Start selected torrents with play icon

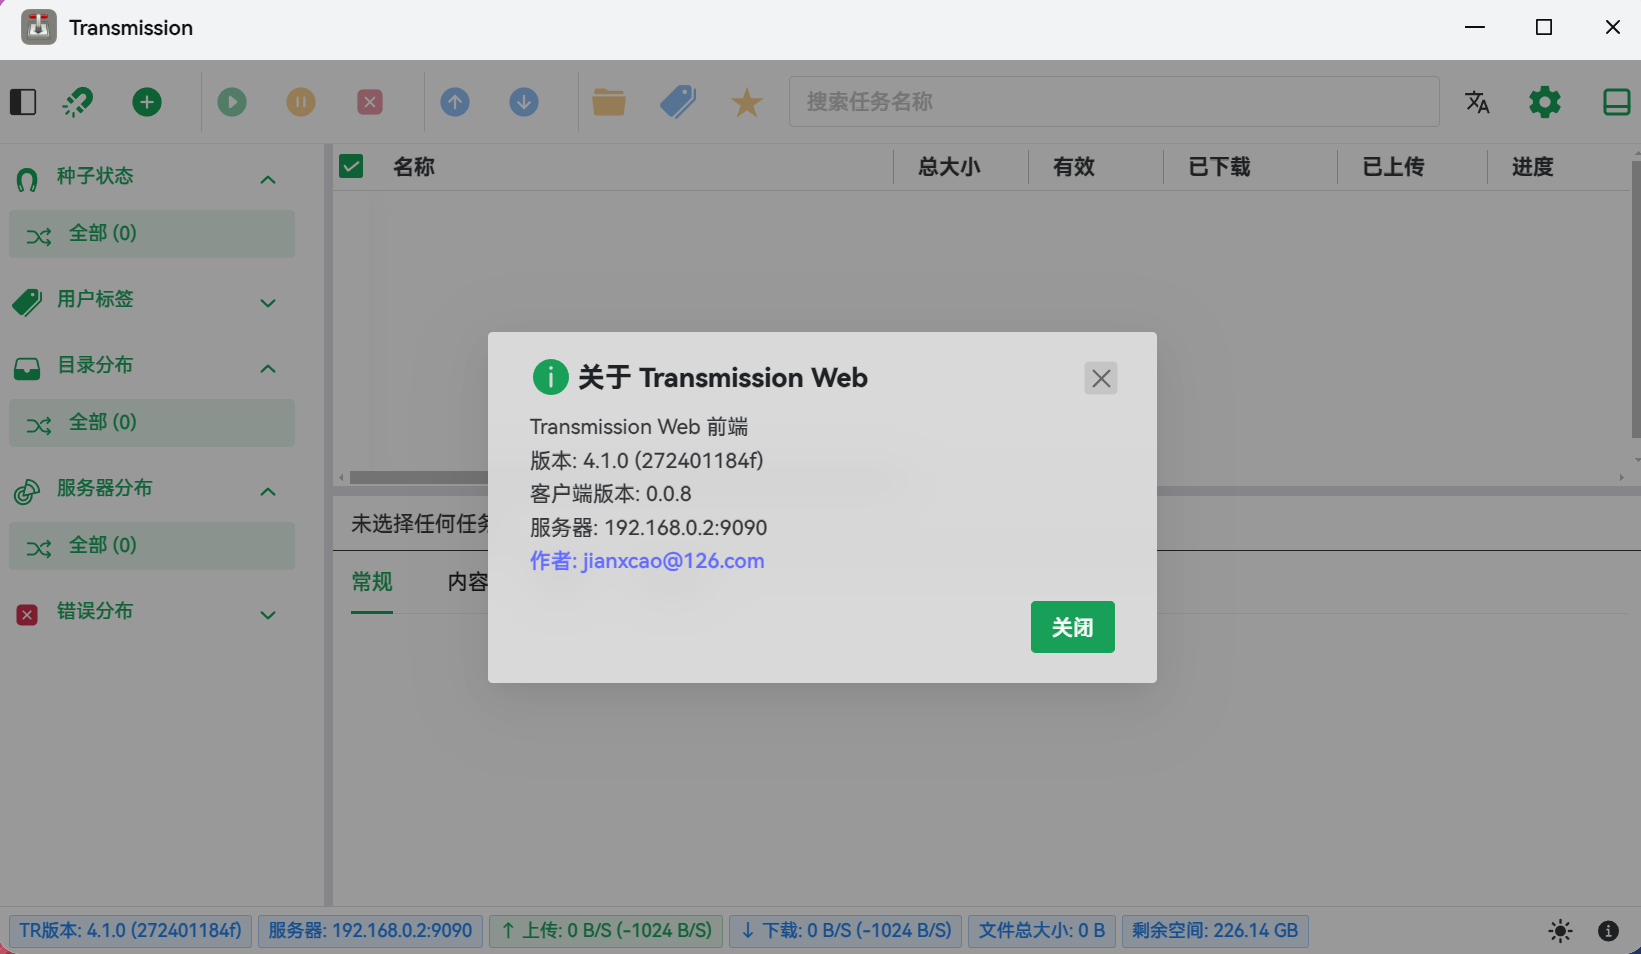pos(232,102)
